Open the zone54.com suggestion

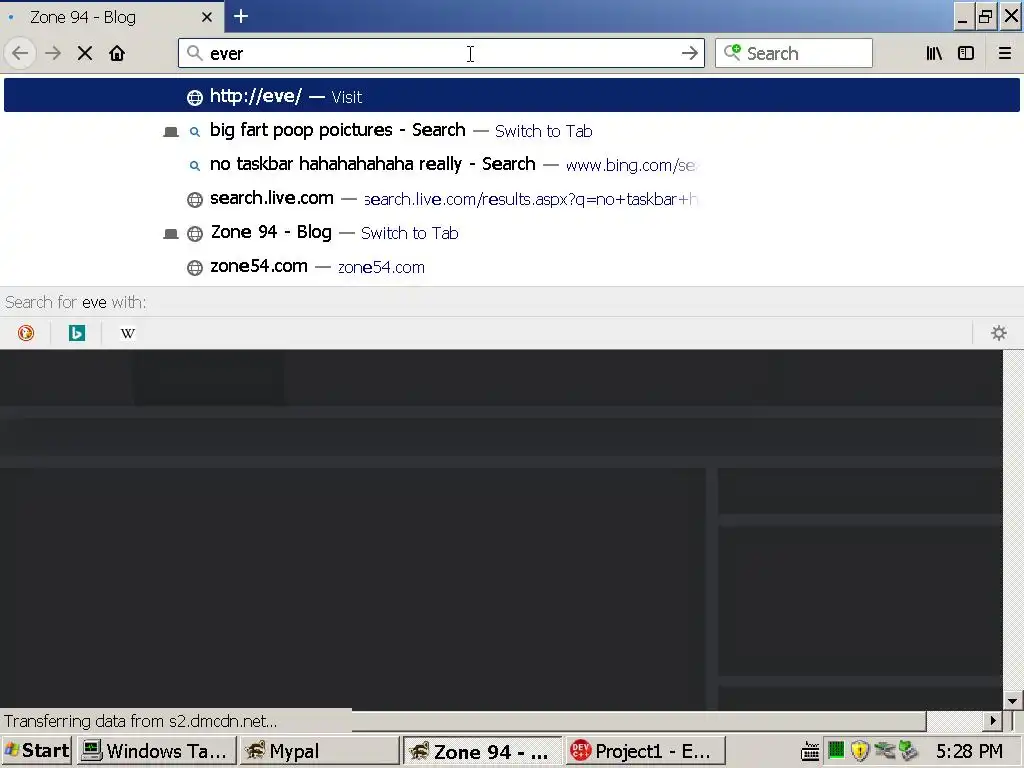[512, 266]
